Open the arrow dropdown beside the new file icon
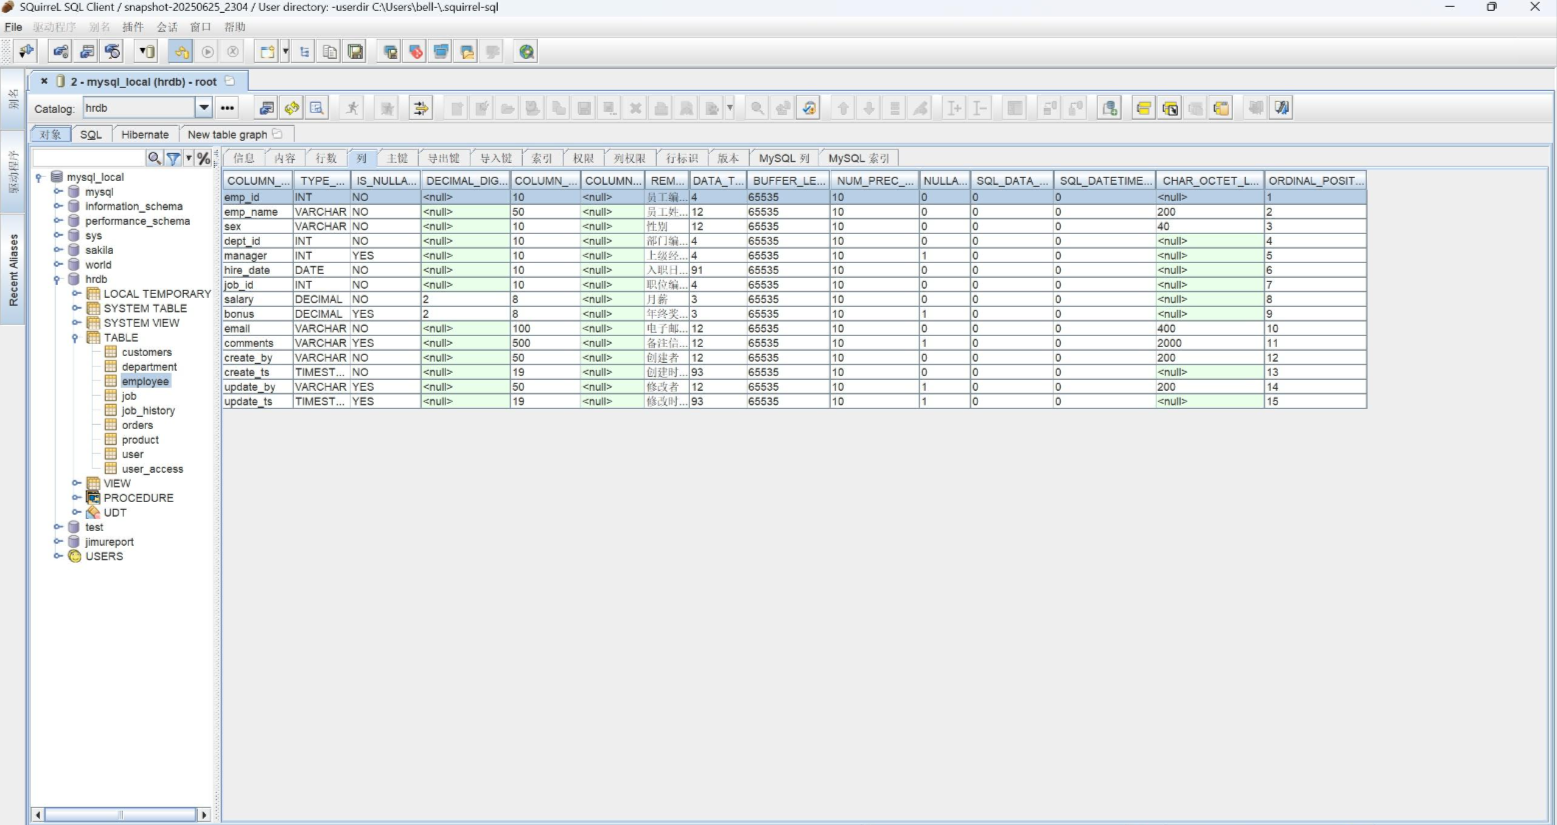The image size is (1557, 825). click(x=285, y=52)
